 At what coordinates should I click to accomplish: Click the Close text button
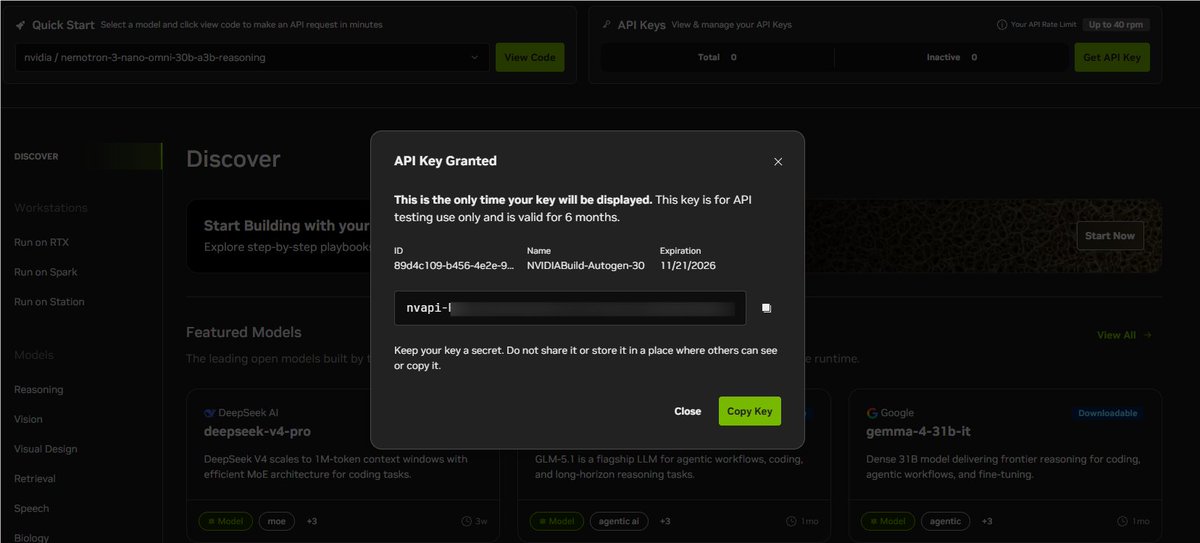pos(687,411)
